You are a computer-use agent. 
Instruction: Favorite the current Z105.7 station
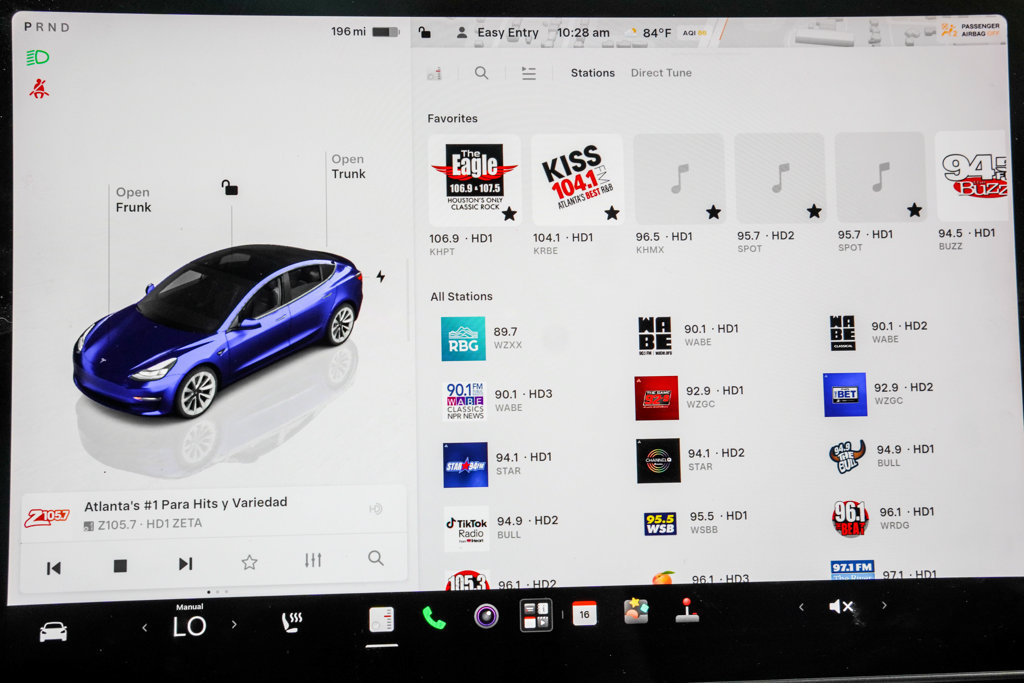point(249,562)
